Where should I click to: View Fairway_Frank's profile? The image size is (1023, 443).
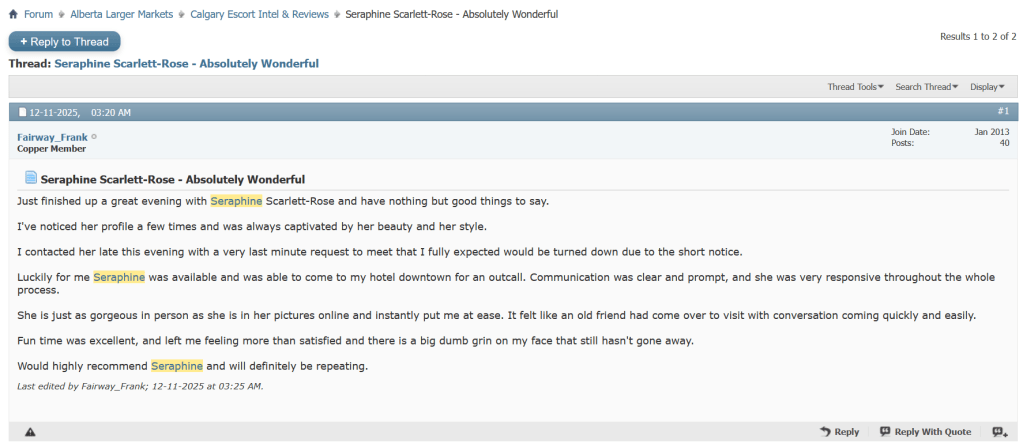52,137
